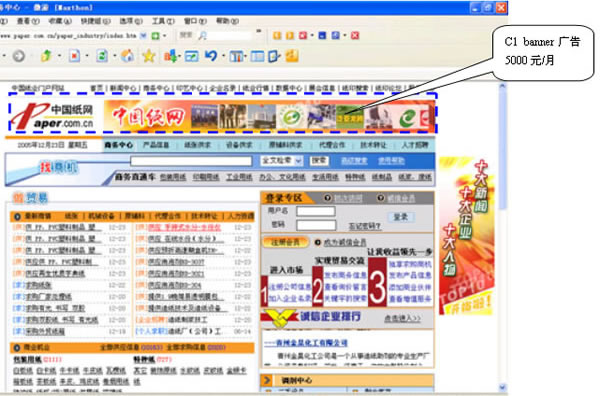This screenshot has height=396, width=600.
Task: Click the 中国纸网 banner advertisement image
Action: [x=269, y=116]
